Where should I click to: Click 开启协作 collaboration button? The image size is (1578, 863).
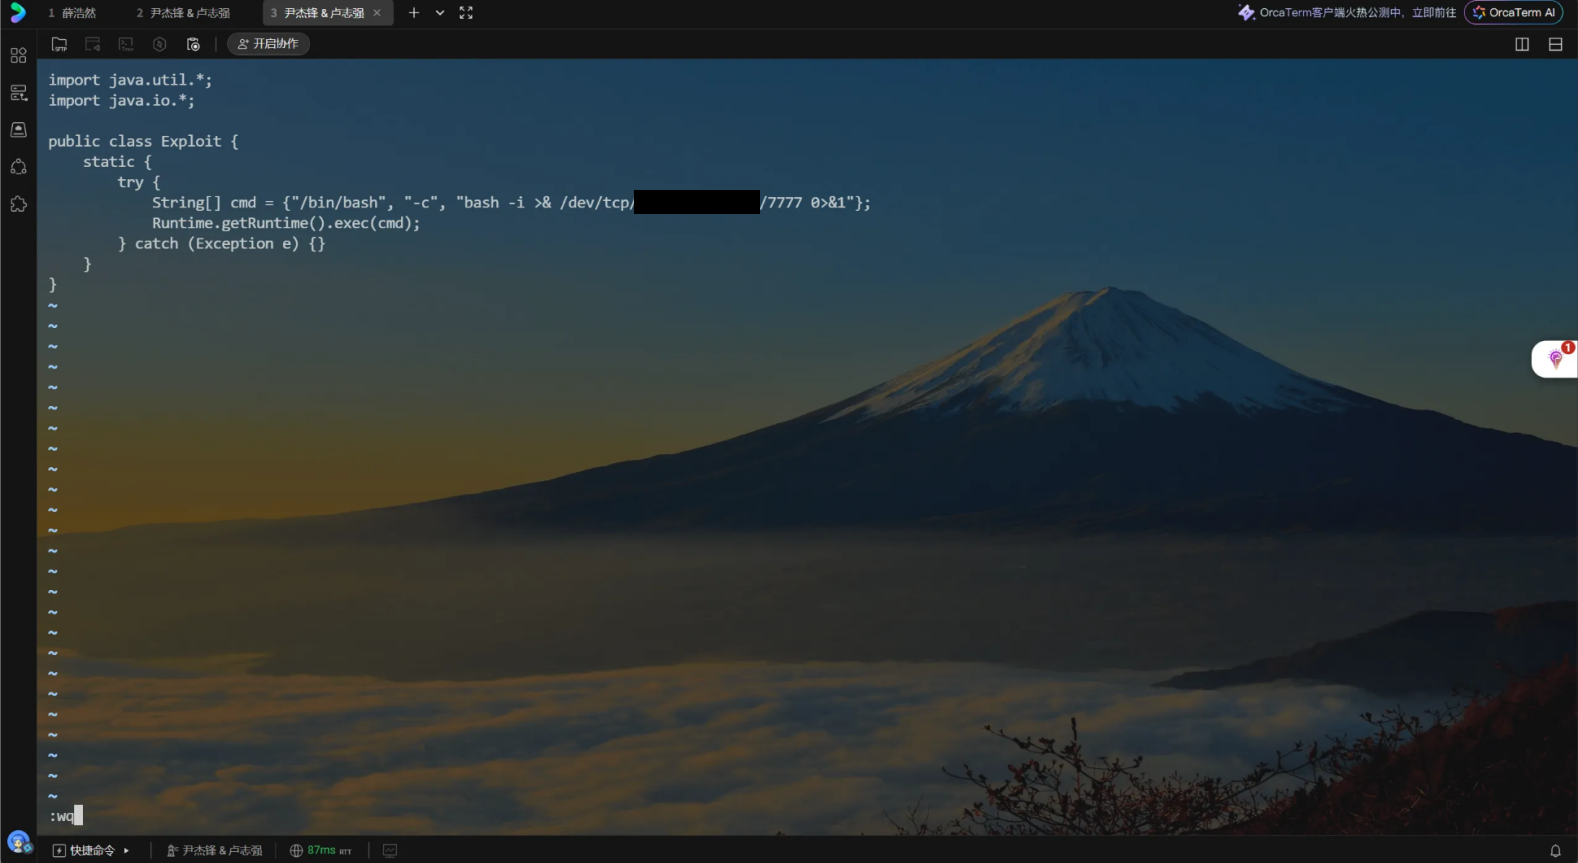coord(268,44)
